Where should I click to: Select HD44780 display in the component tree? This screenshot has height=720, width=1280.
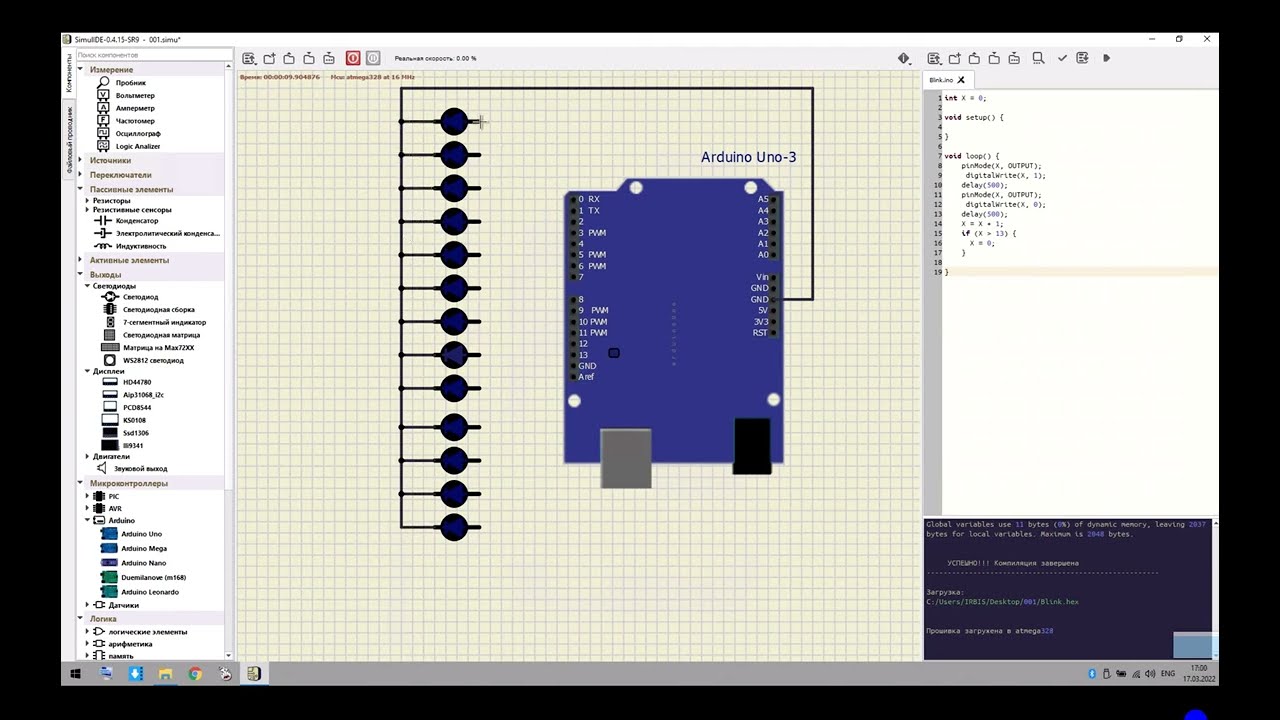(x=136, y=382)
